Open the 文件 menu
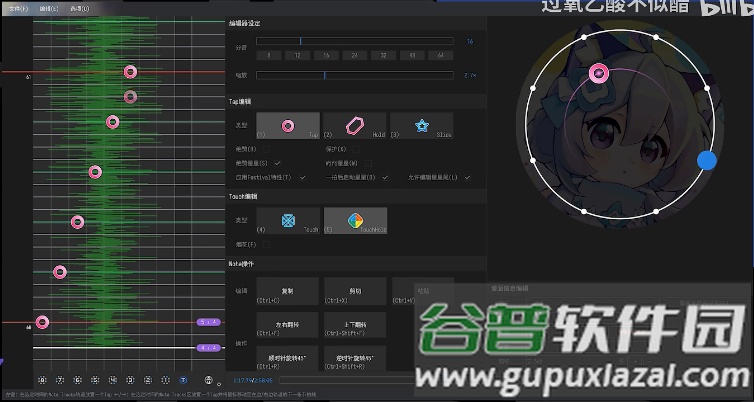 pyautogui.click(x=14, y=7)
